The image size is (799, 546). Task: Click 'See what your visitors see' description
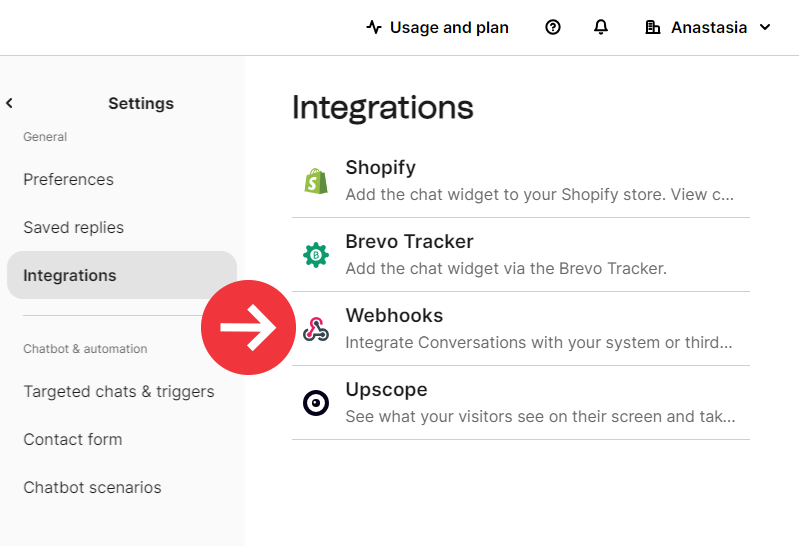click(540, 417)
